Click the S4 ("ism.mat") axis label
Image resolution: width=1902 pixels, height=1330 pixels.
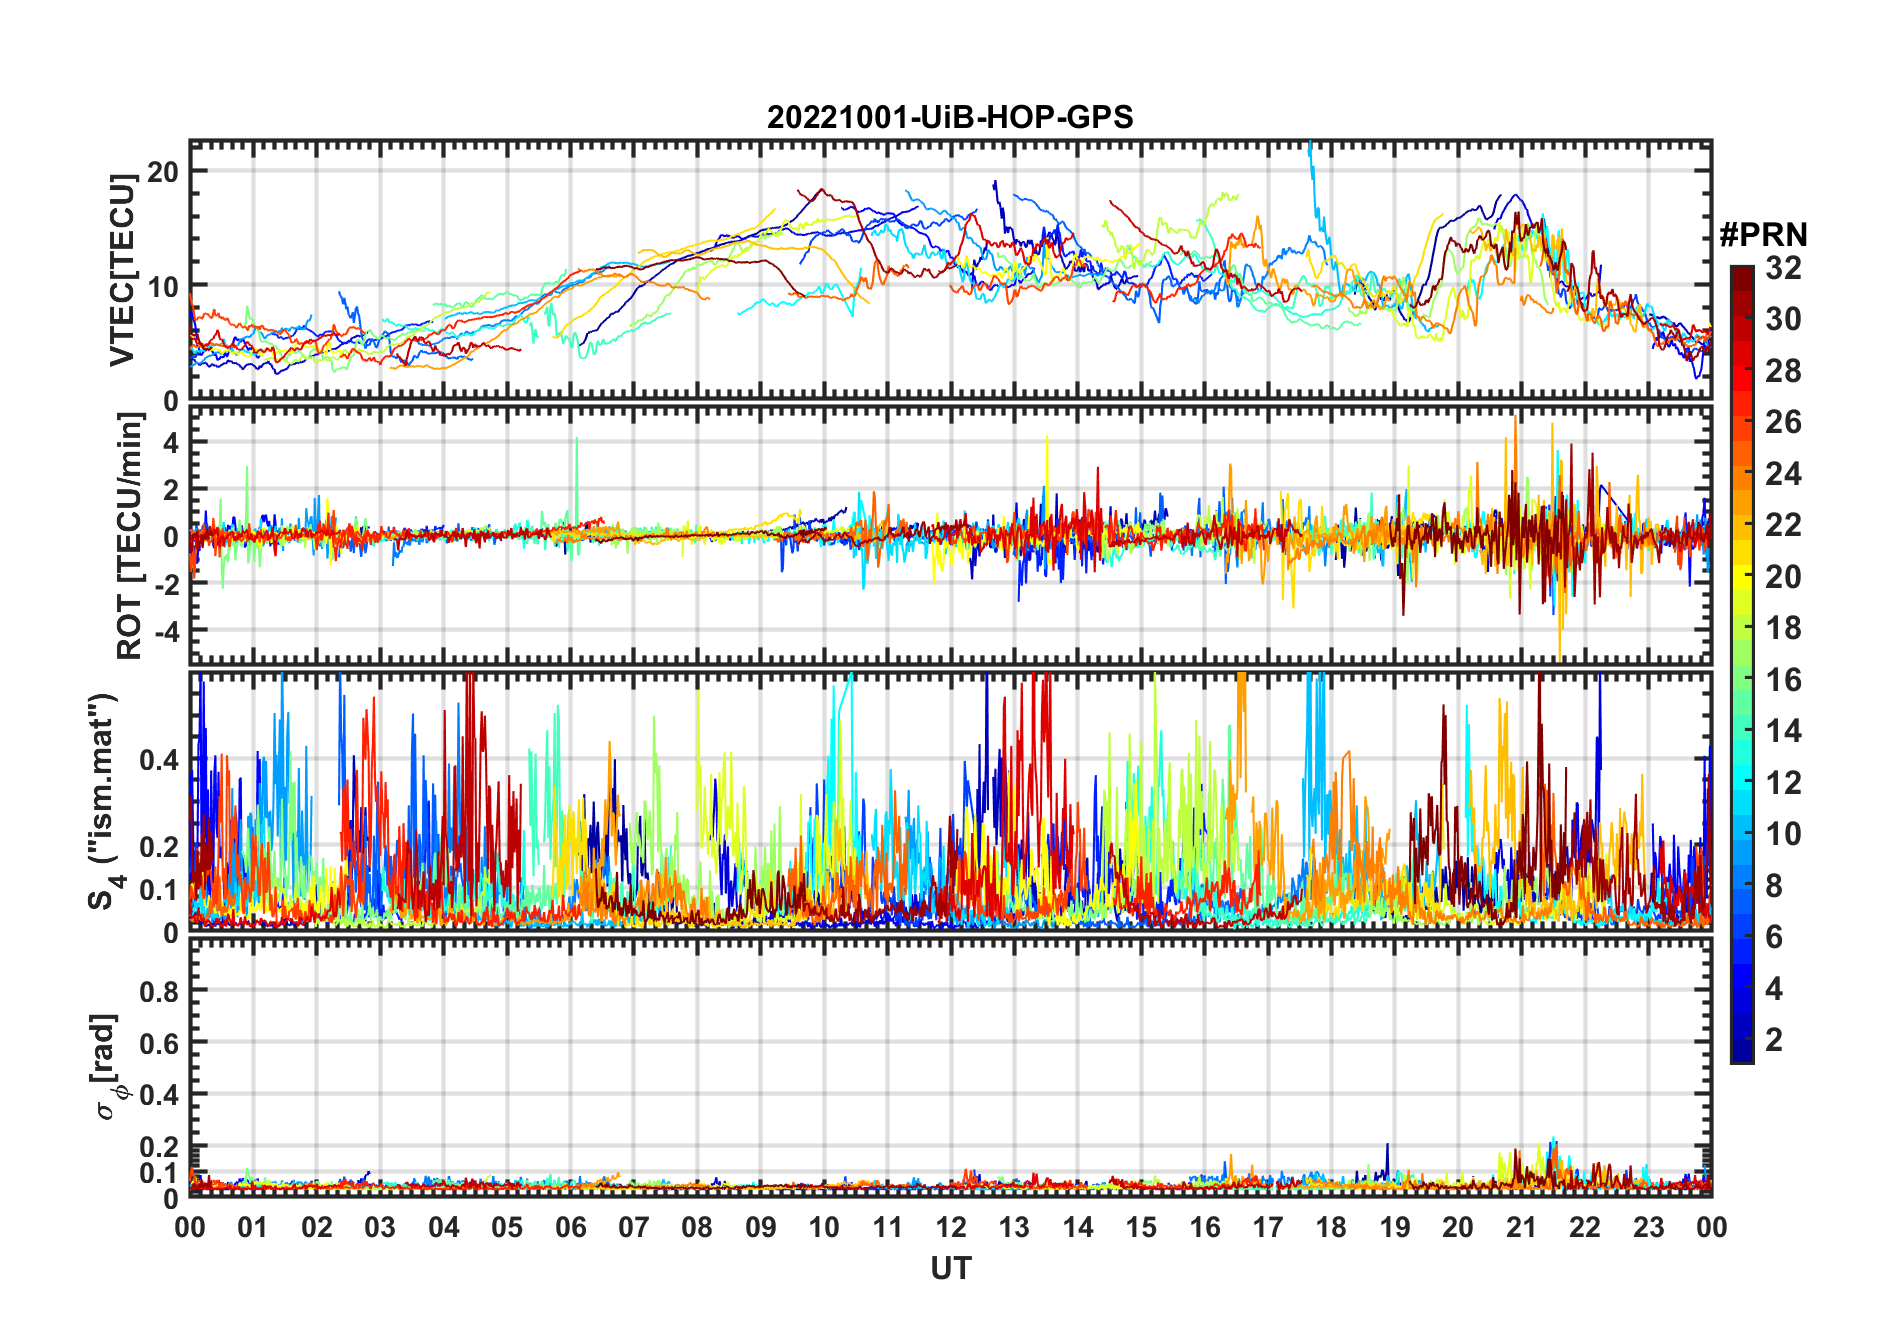(104, 801)
